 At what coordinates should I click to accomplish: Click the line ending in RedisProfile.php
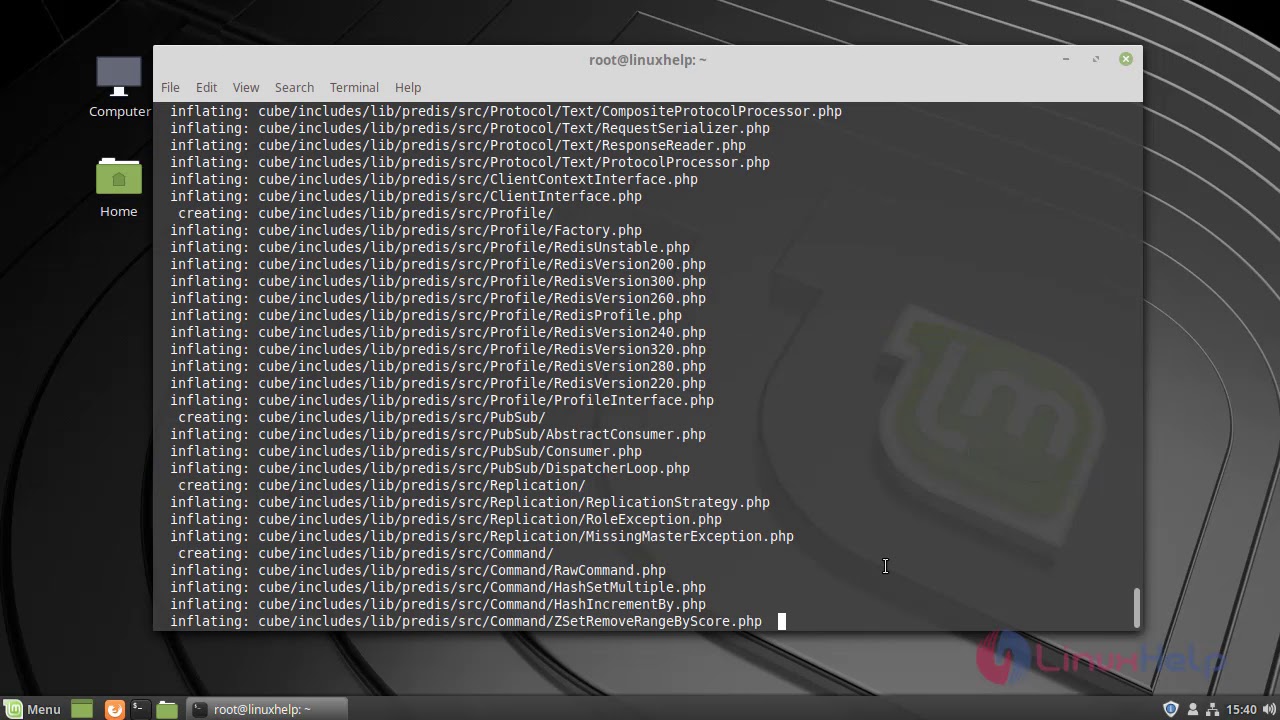click(x=426, y=315)
